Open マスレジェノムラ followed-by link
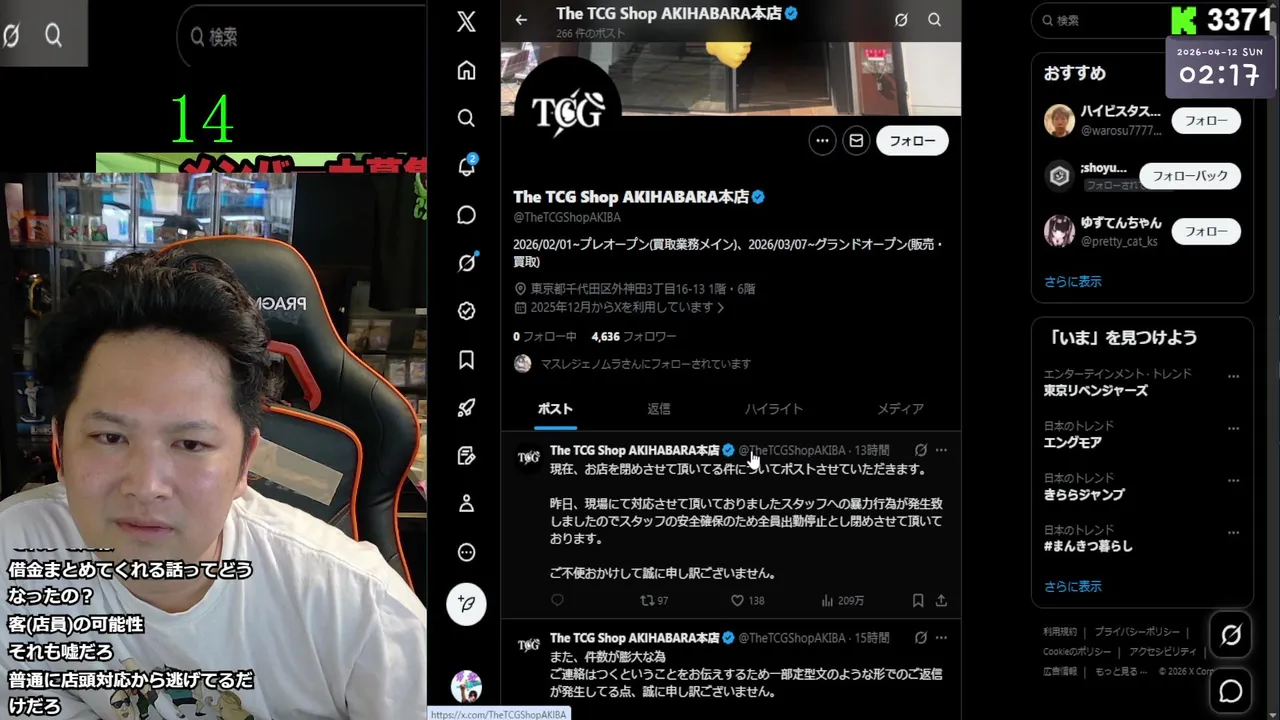Image resolution: width=1280 pixels, height=720 pixels. 645,364
